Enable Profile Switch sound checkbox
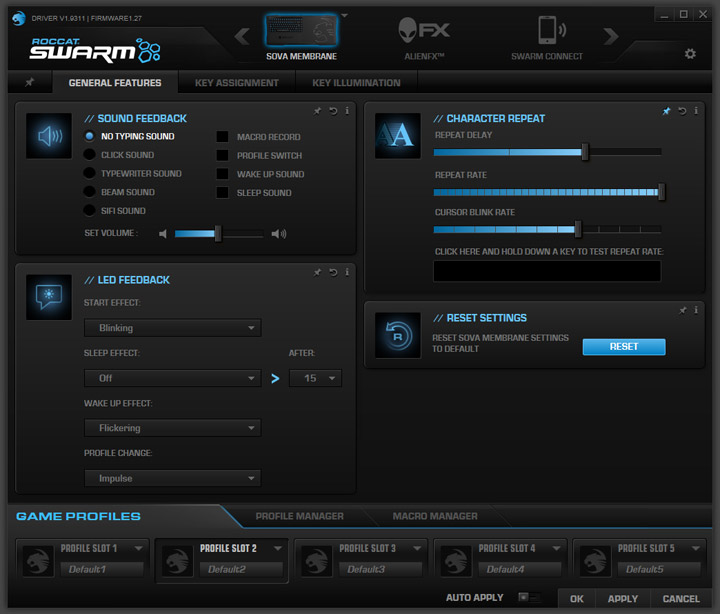 [x=222, y=155]
